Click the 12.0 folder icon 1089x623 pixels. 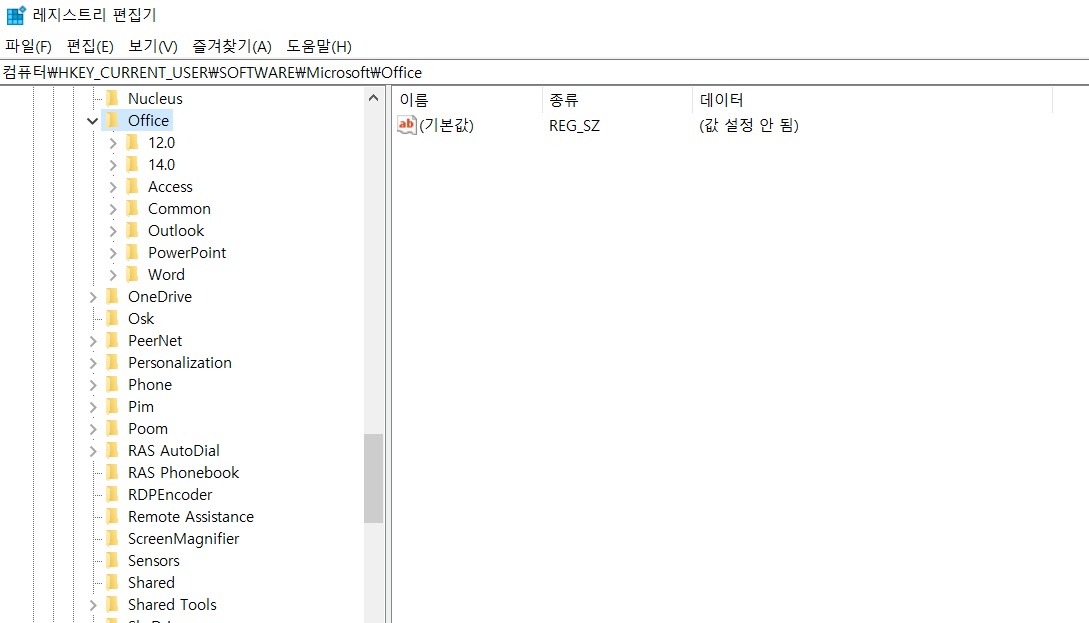point(133,142)
